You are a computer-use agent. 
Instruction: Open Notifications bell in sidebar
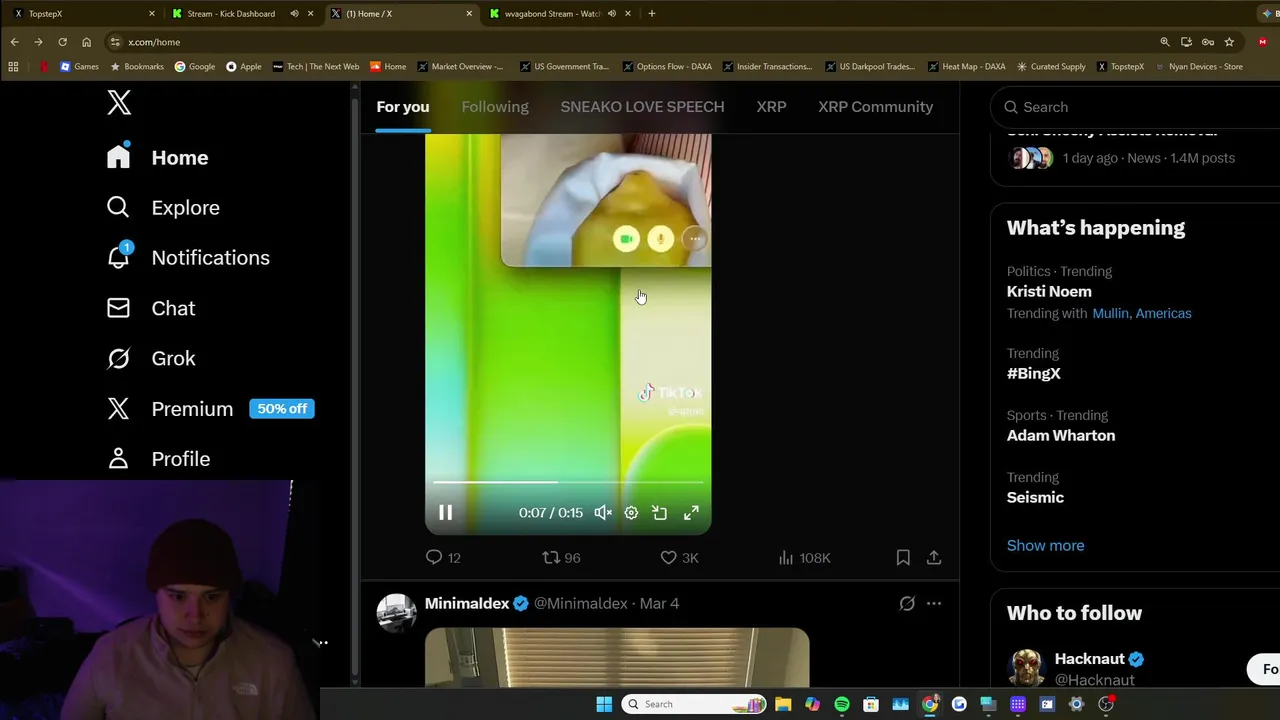(188, 257)
